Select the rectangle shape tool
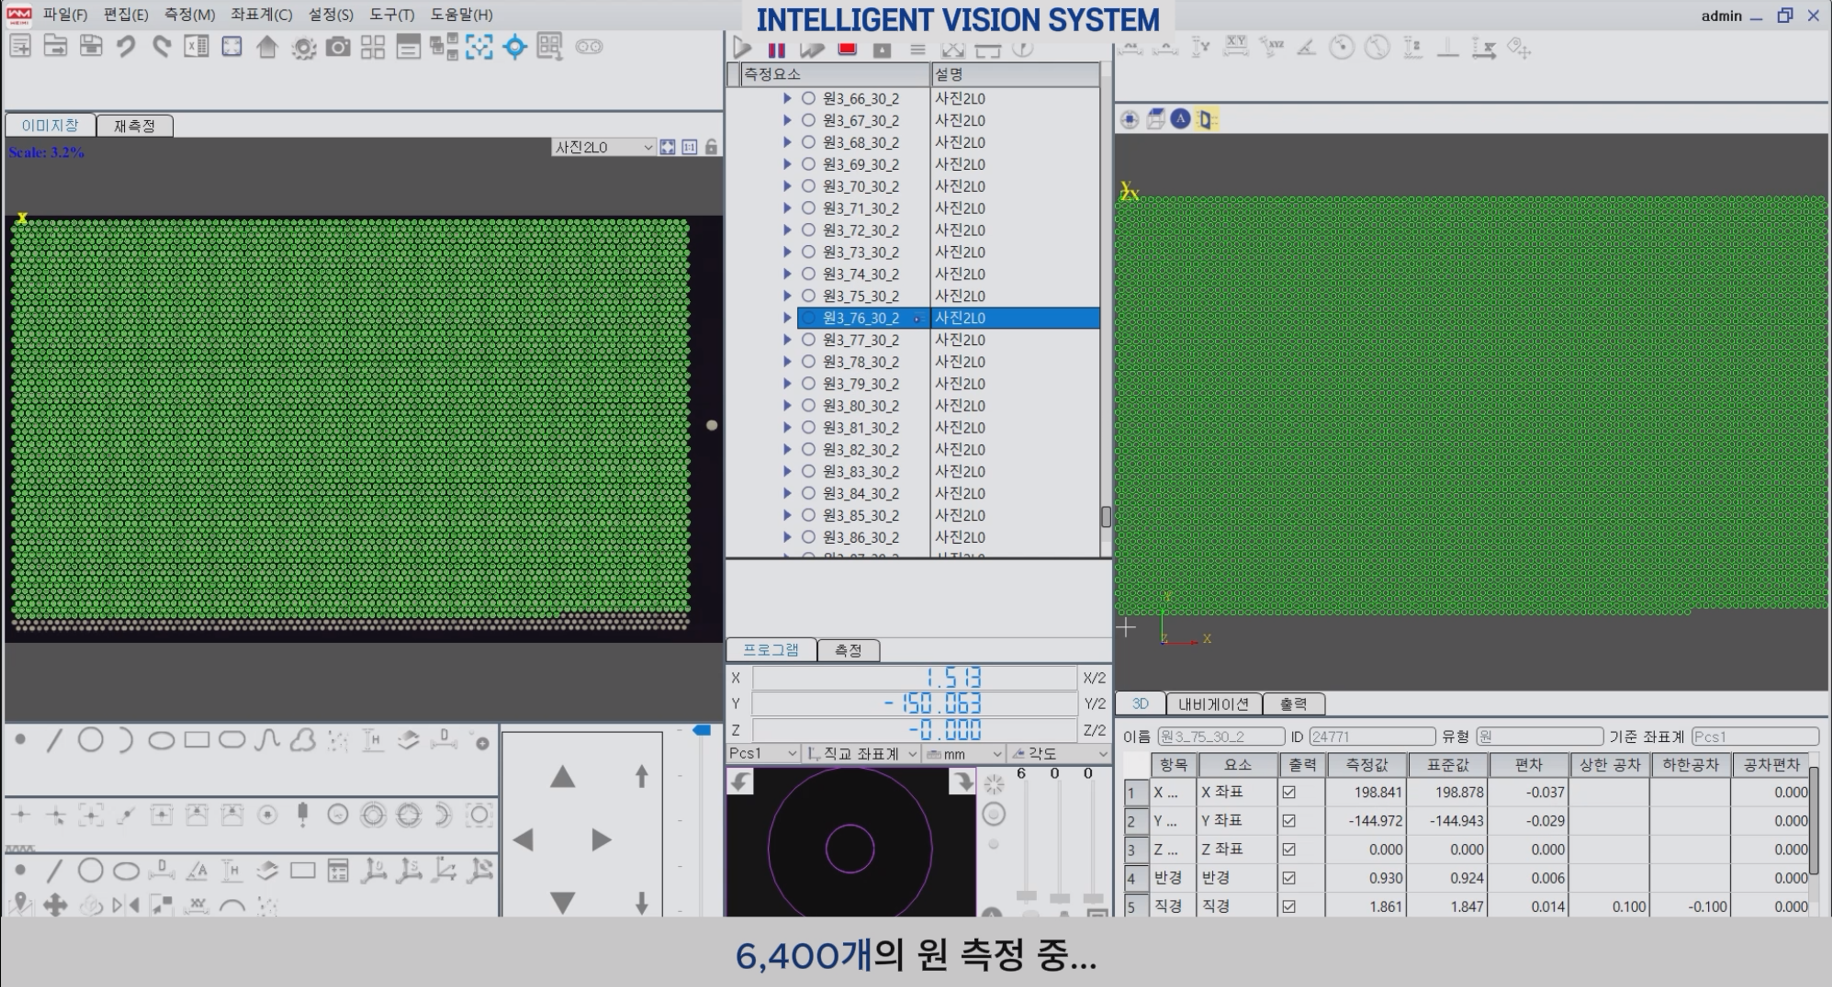1832x987 pixels. coord(197,740)
